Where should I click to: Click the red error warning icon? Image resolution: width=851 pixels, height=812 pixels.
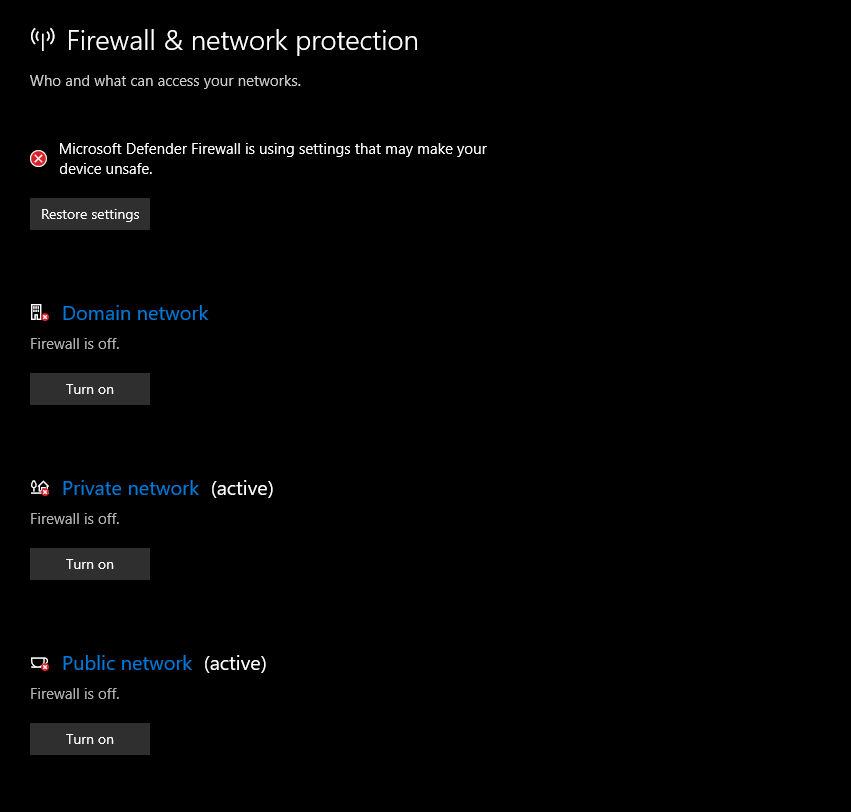(x=39, y=158)
